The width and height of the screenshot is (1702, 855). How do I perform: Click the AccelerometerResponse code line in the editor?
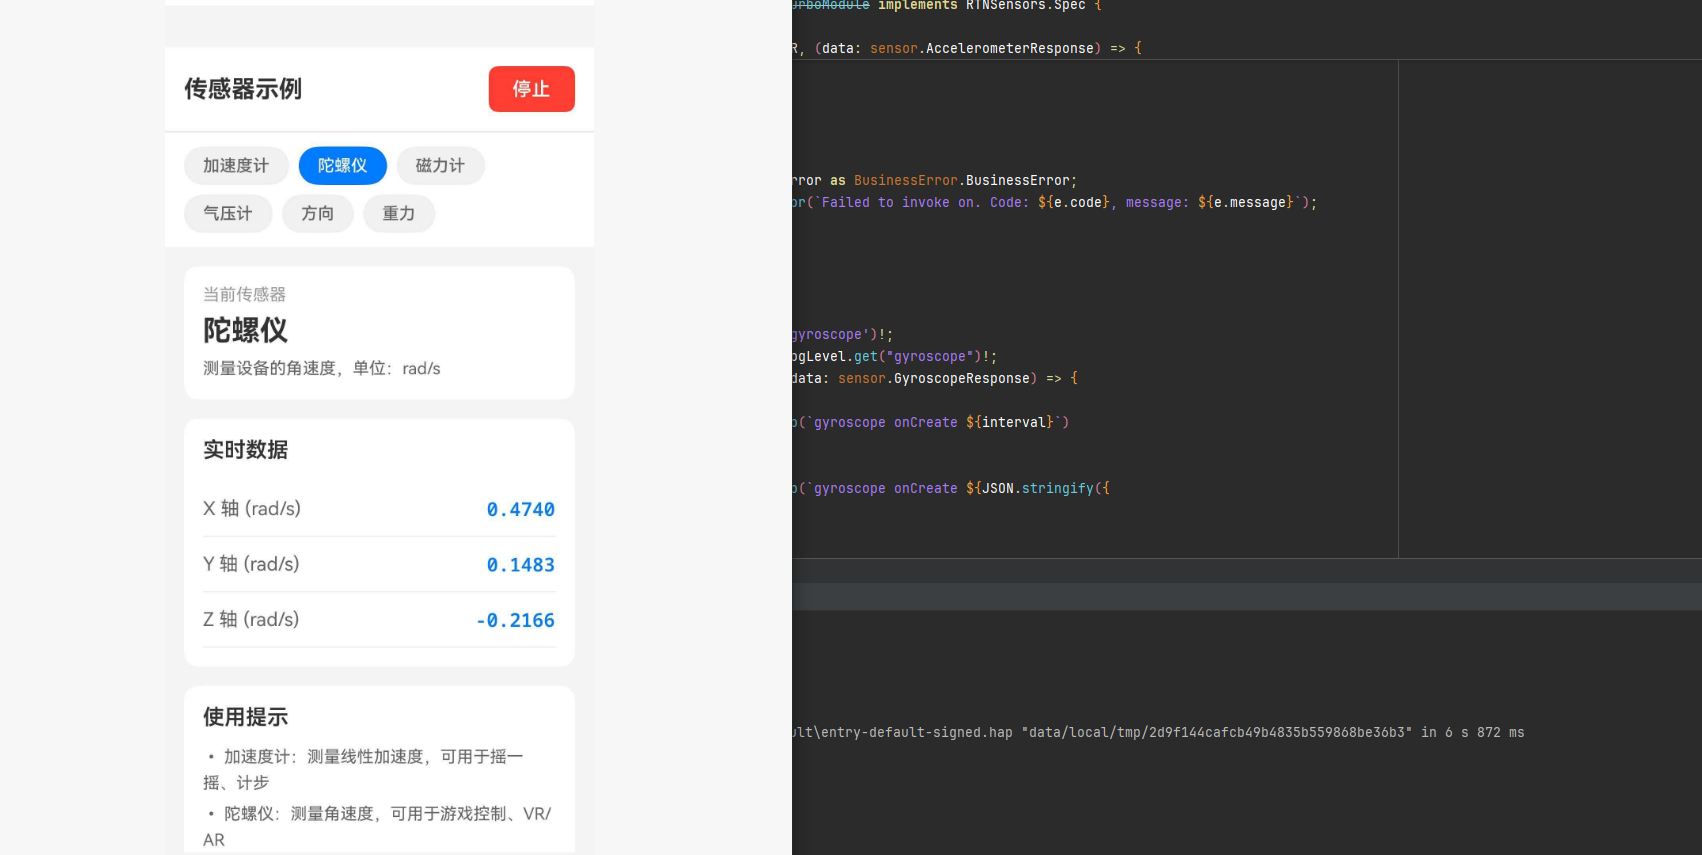click(x=967, y=48)
